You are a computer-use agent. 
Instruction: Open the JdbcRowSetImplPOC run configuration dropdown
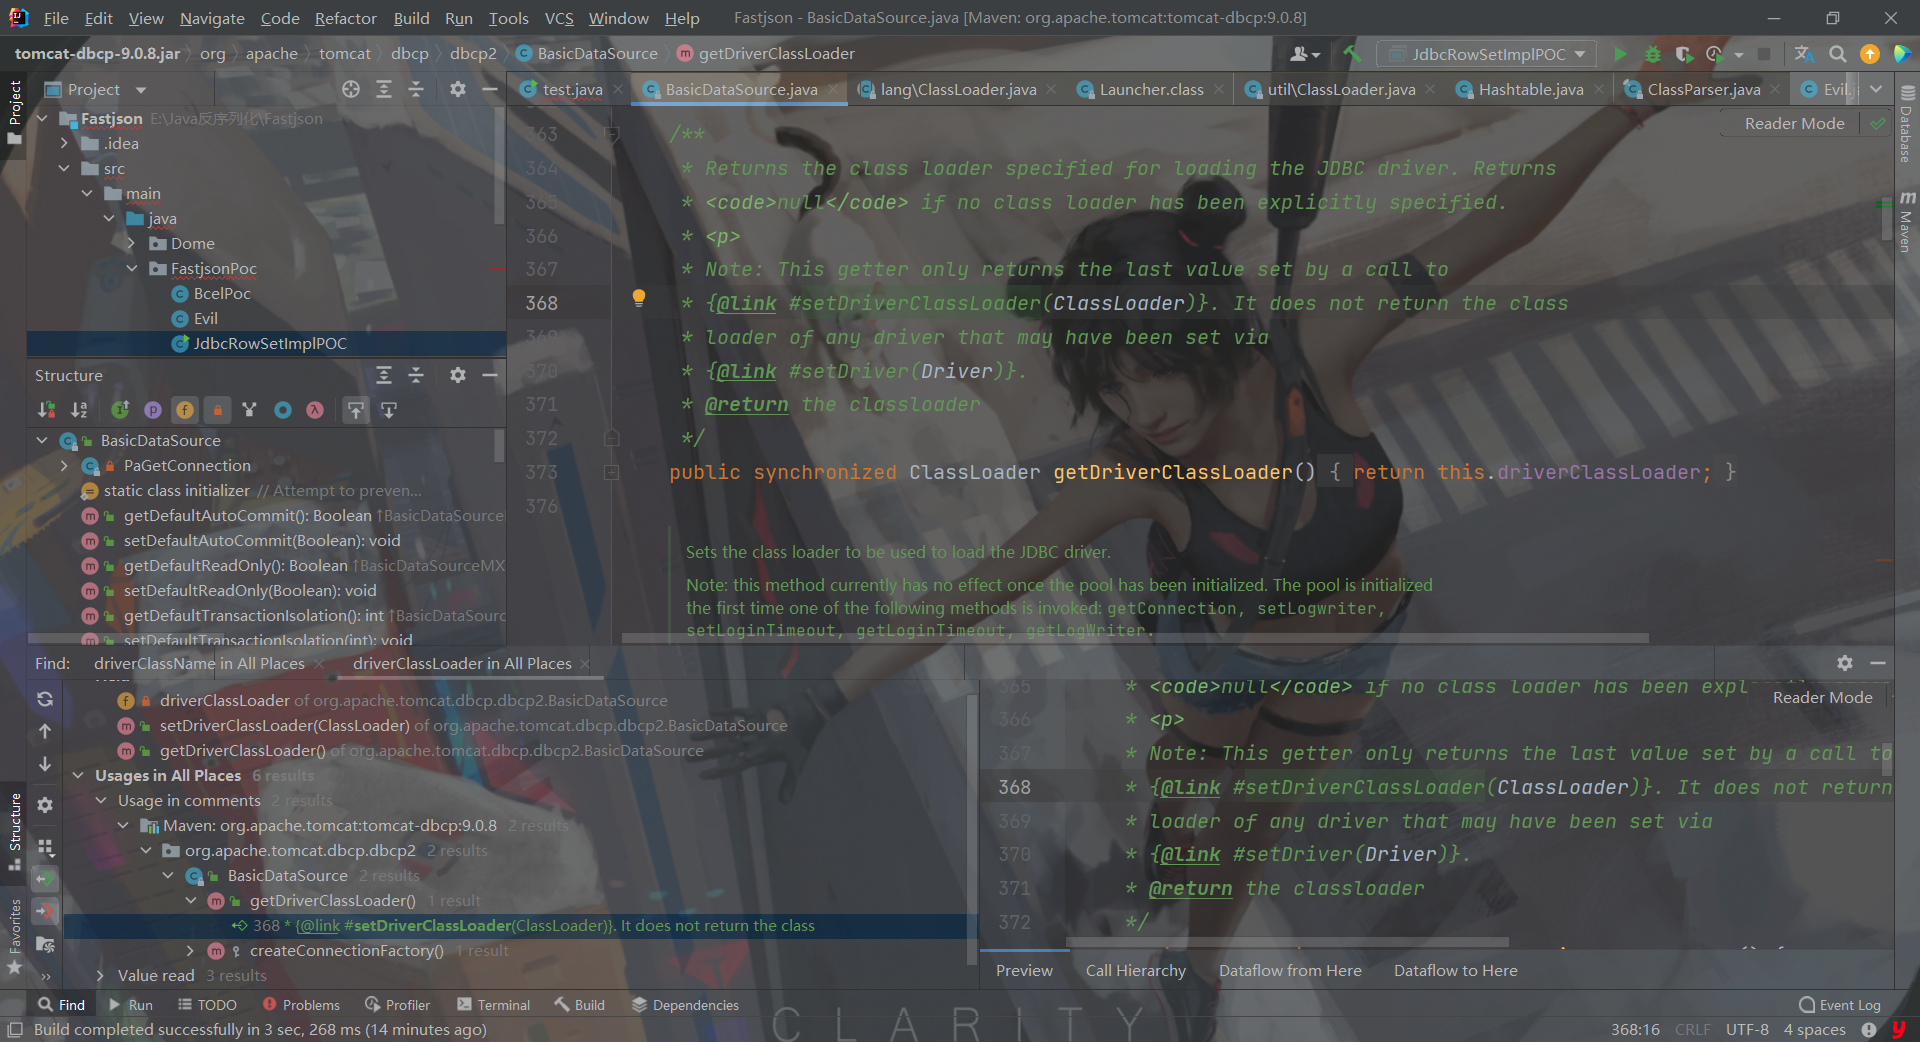tap(1486, 54)
